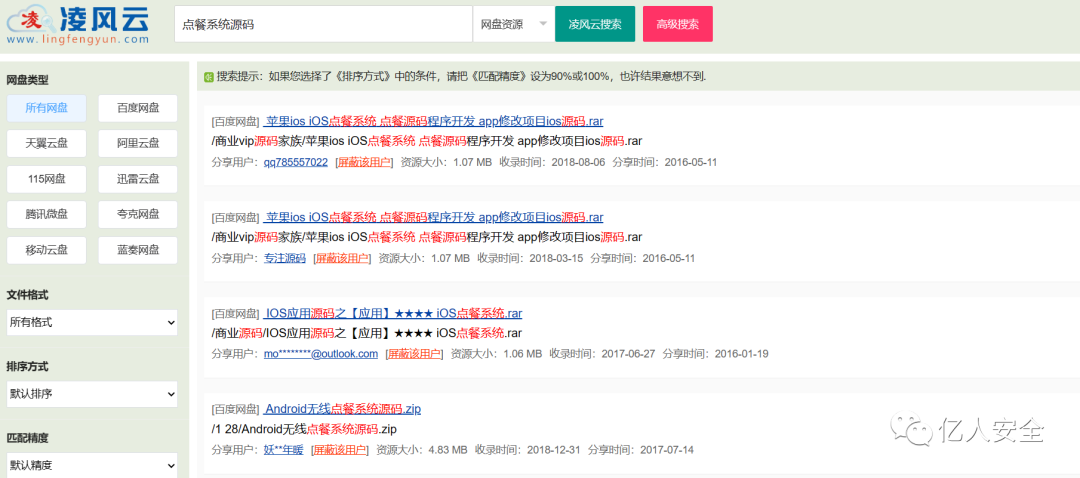
Task: Open the Android无线点餐系统源码.zip link
Action: [342, 410]
